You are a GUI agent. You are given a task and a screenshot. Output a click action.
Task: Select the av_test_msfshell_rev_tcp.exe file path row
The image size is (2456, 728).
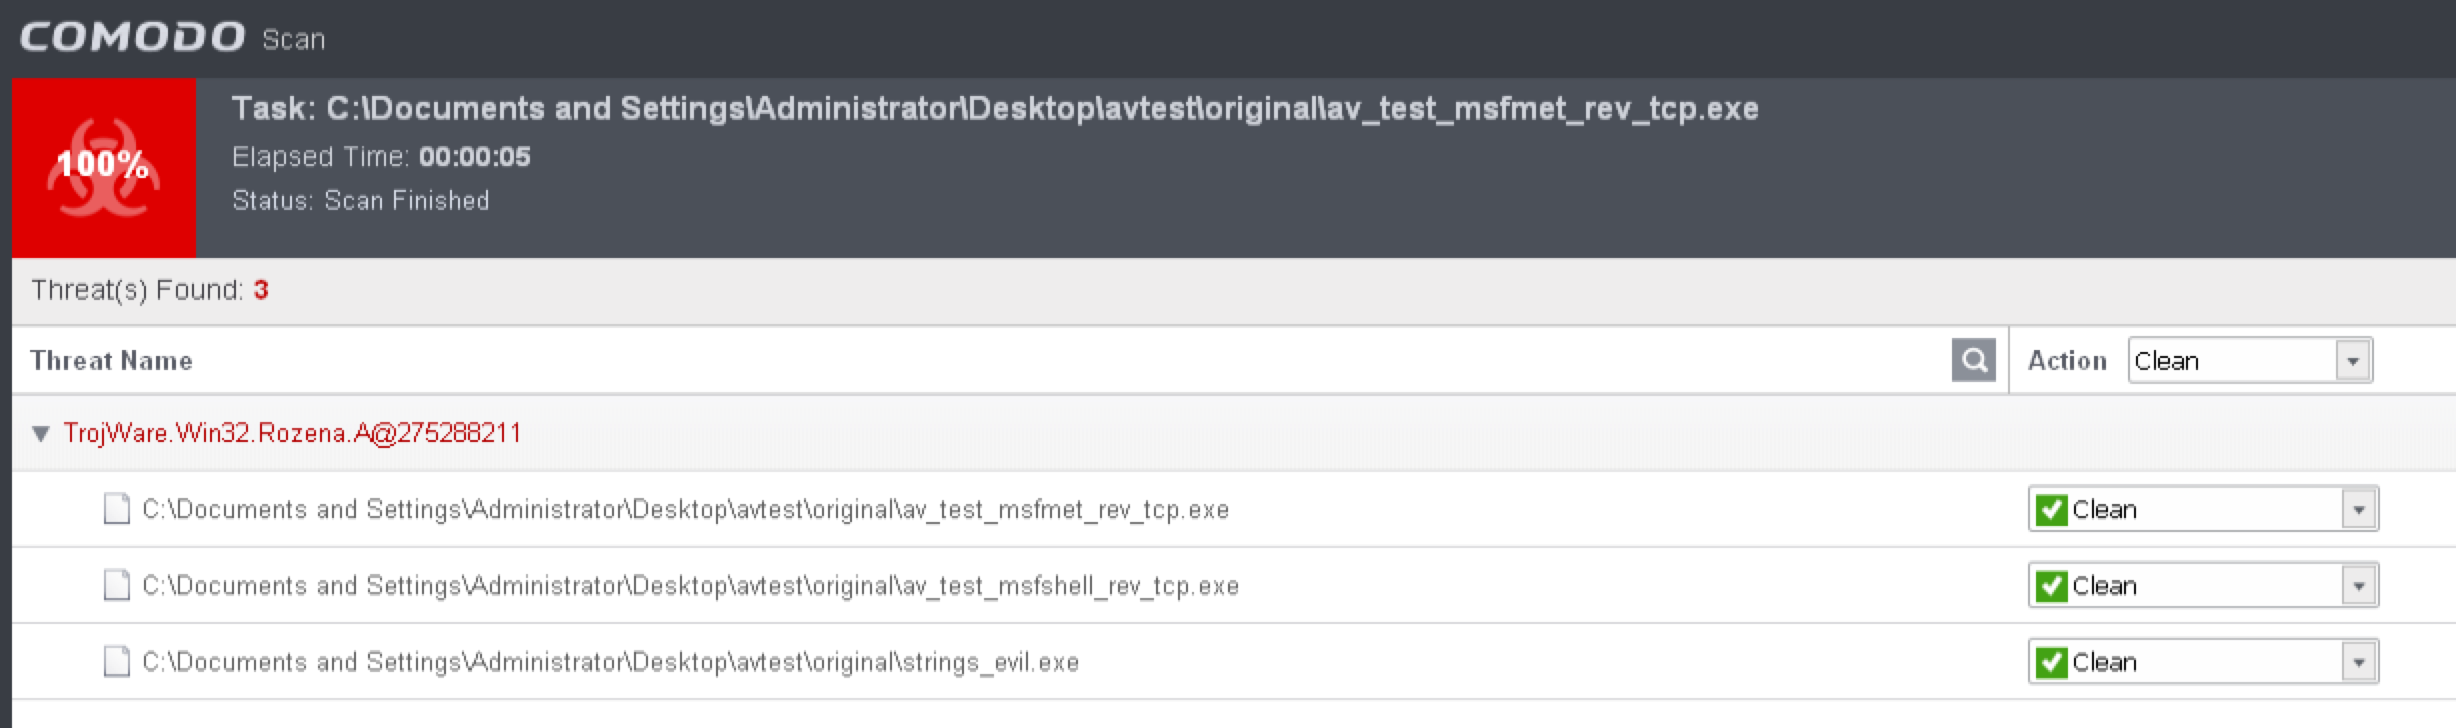[690, 586]
